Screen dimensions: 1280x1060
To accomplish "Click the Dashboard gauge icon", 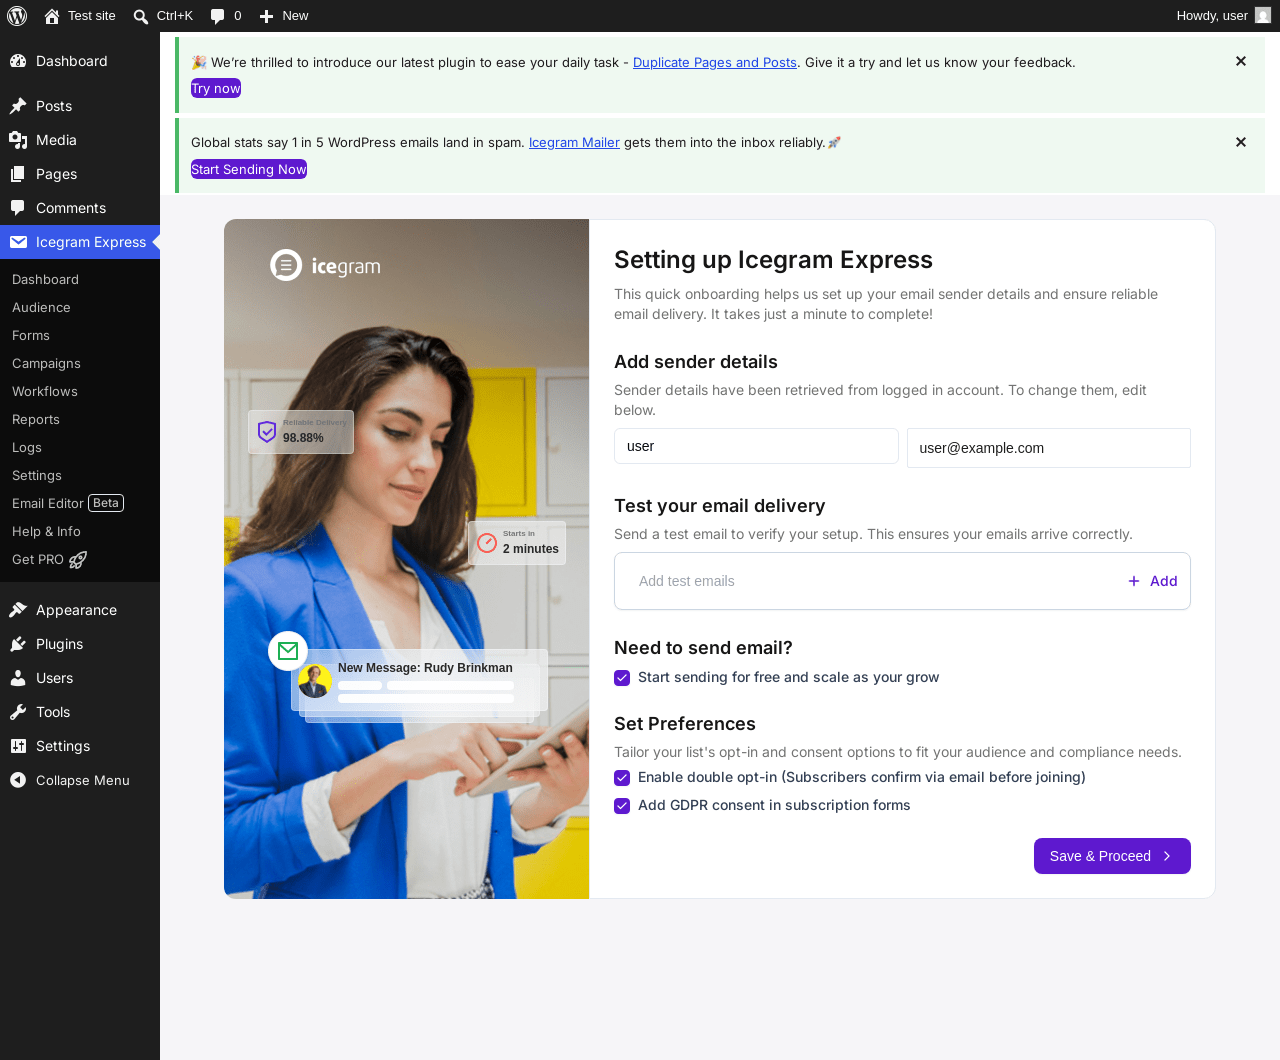I will pos(18,61).
